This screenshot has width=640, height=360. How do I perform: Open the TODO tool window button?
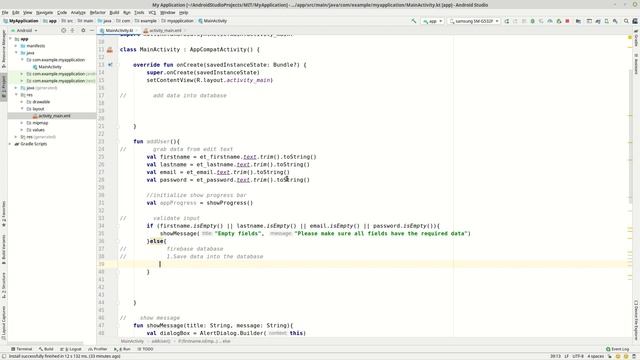pyautogui.click(x=145, y=349)
